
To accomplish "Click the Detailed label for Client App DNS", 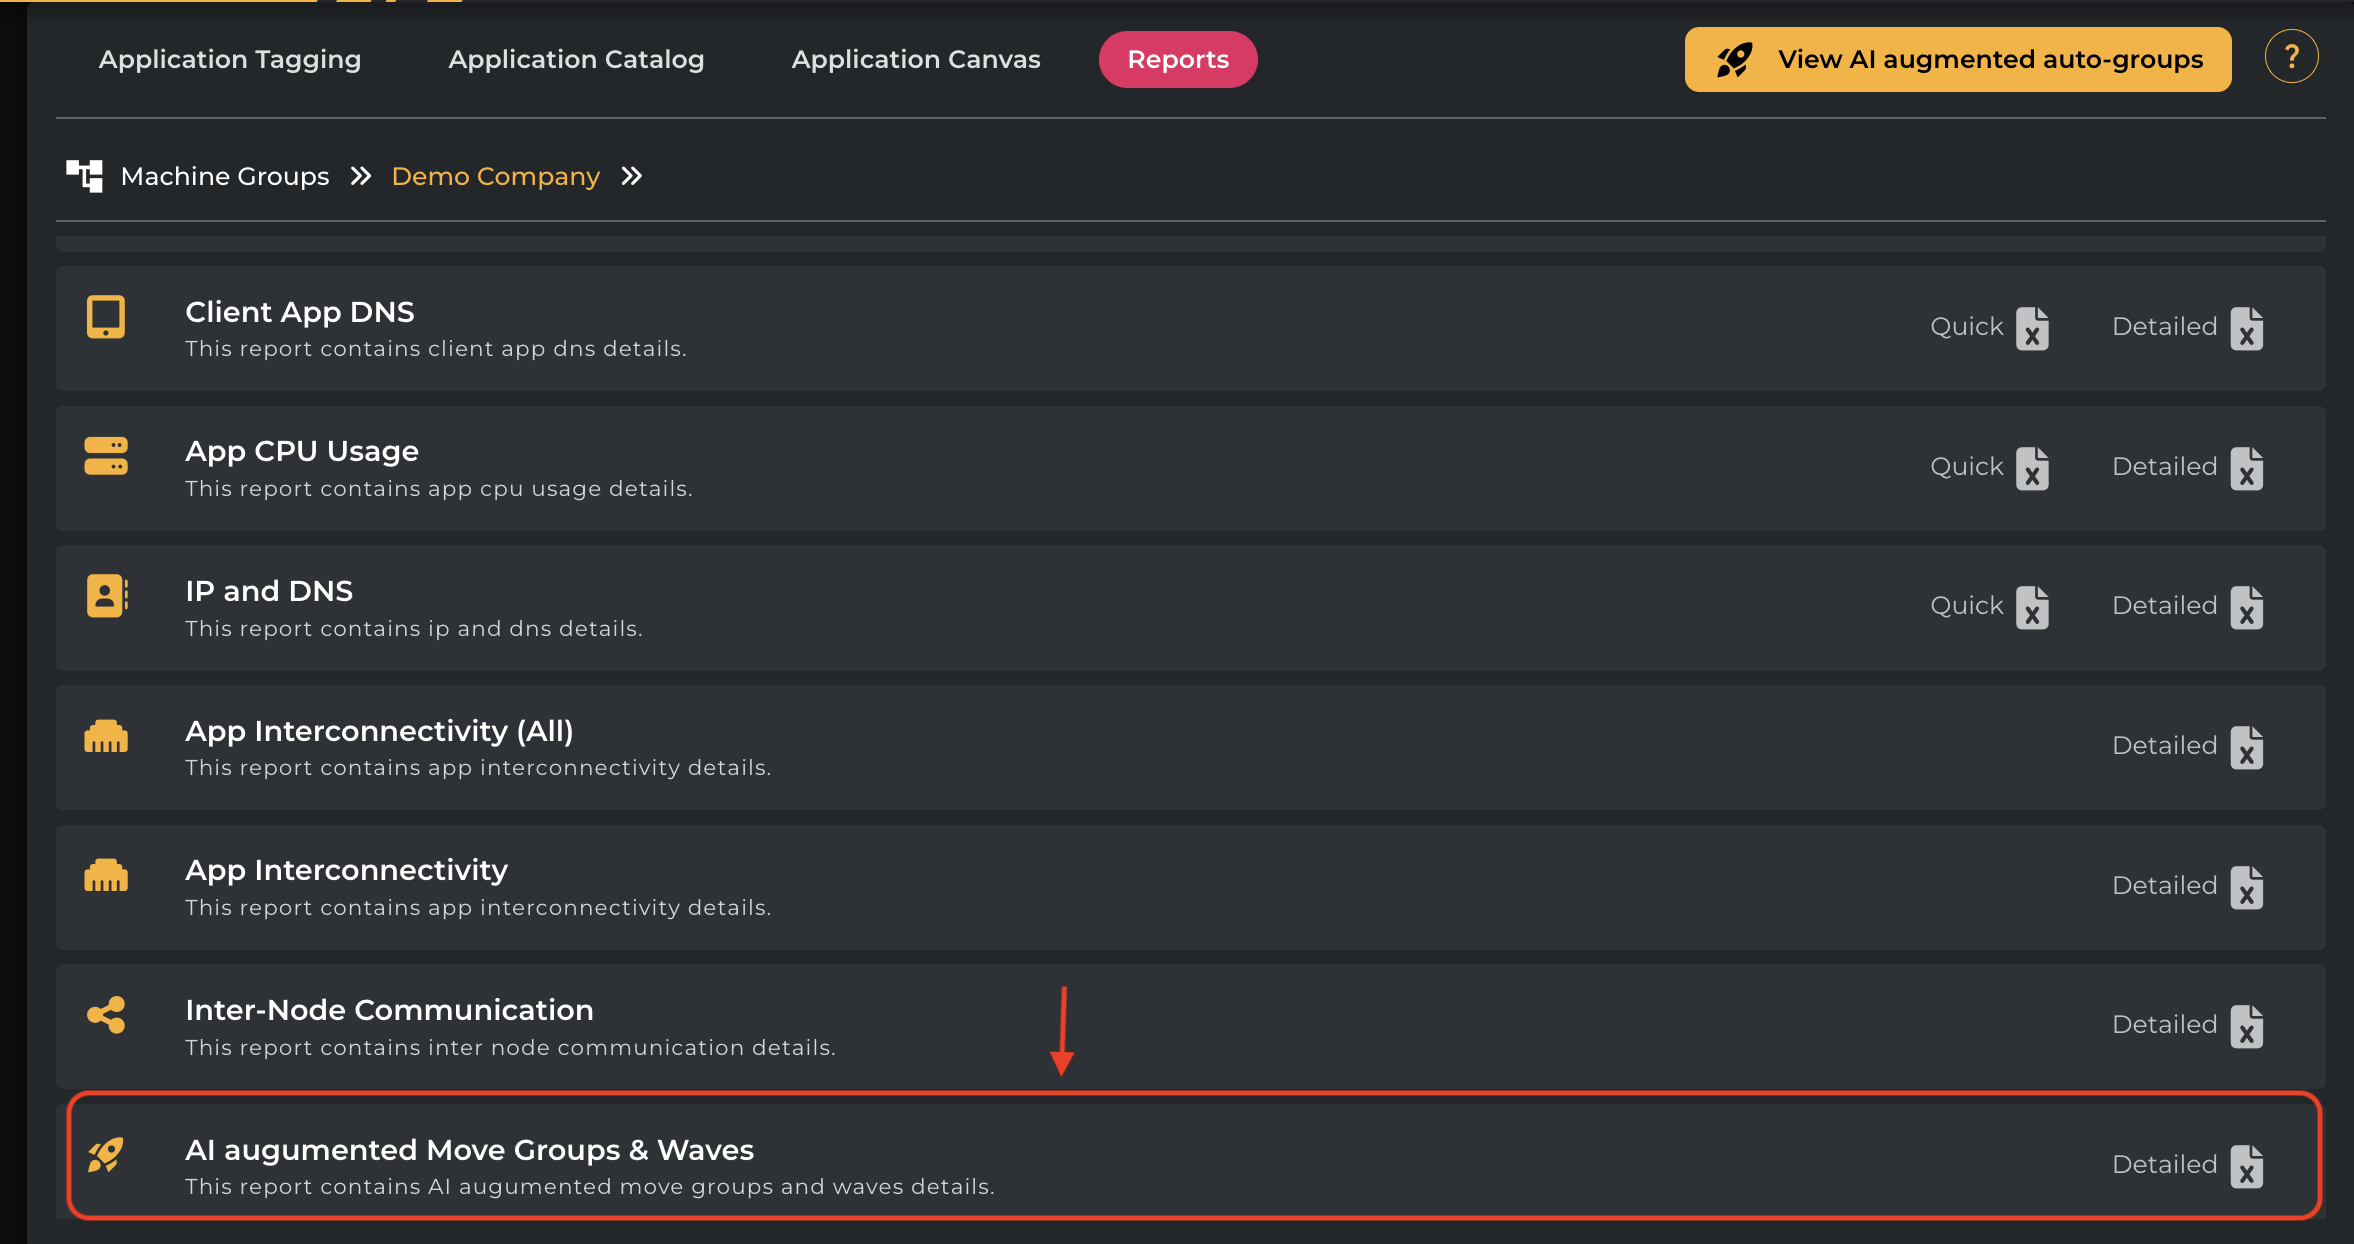I will [x=2165, y=327].
